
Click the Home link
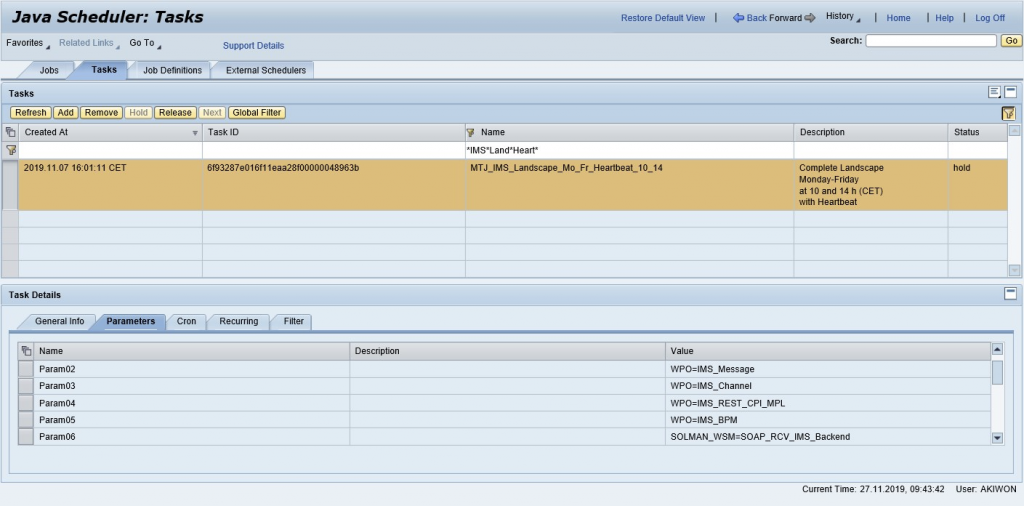coord(898,18)
